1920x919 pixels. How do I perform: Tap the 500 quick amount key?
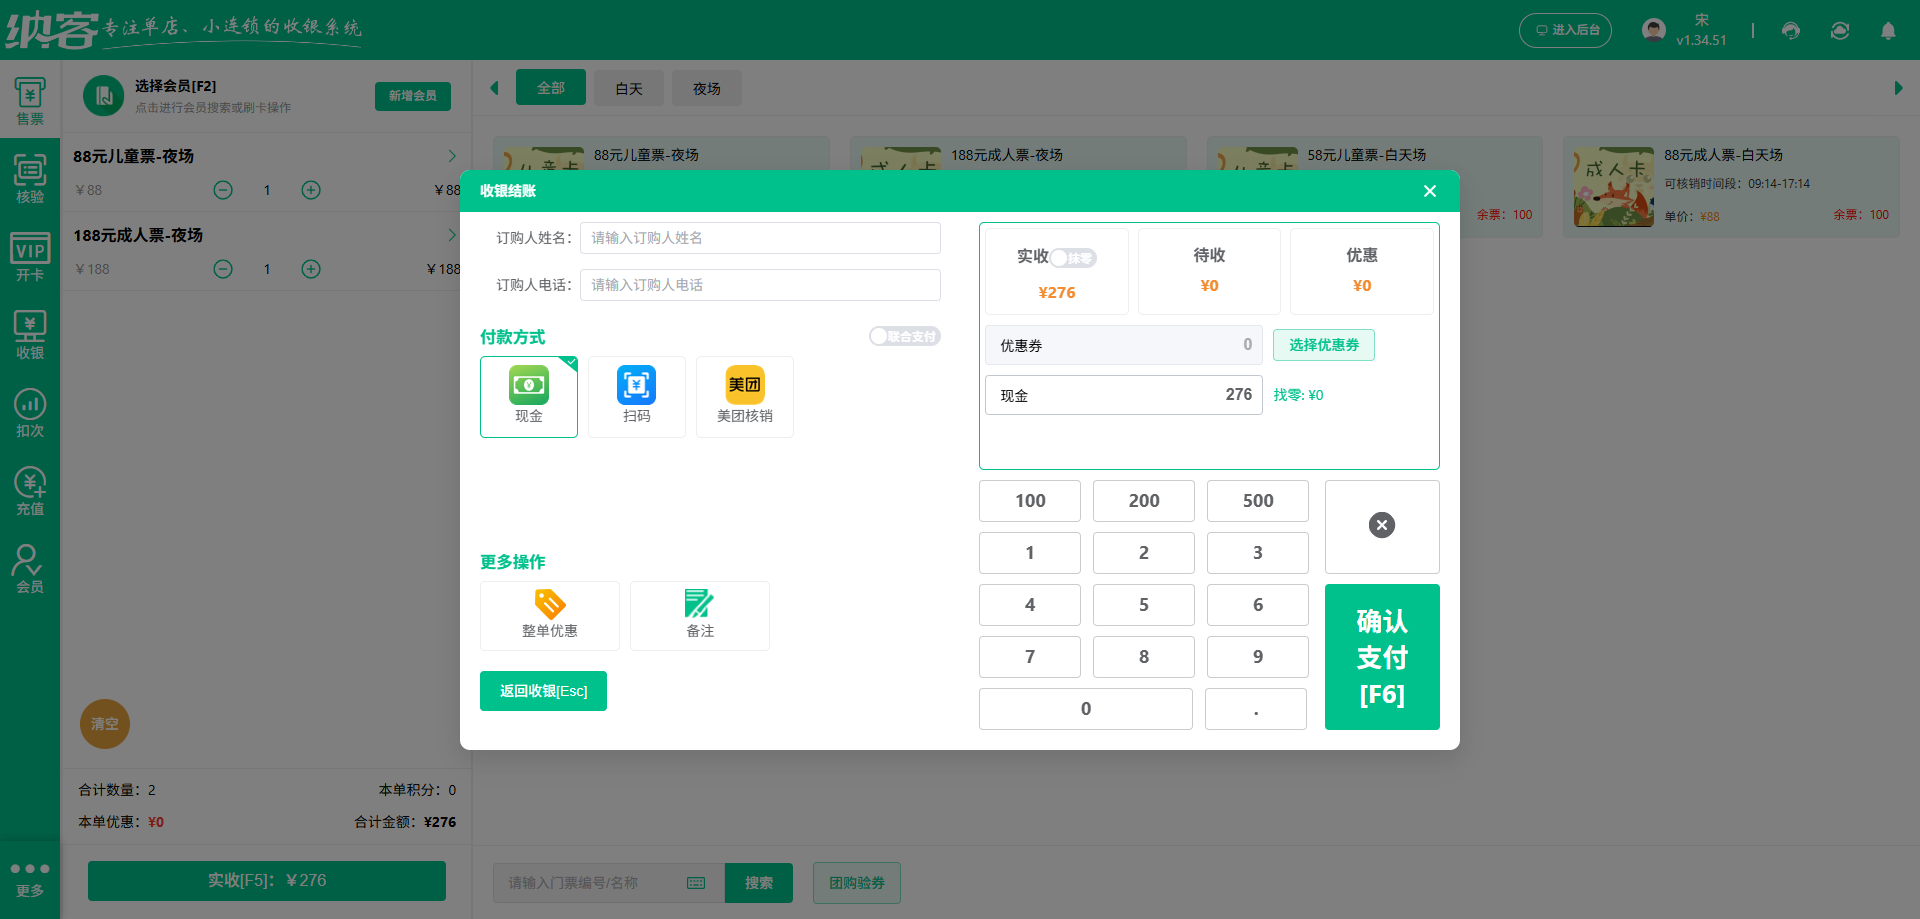tap(1258, 501)
